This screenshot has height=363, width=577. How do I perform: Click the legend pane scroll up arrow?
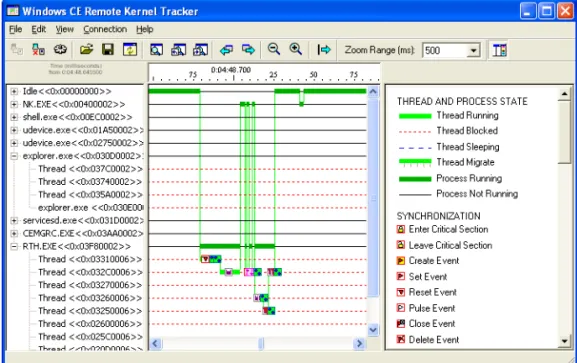point(564,94)
